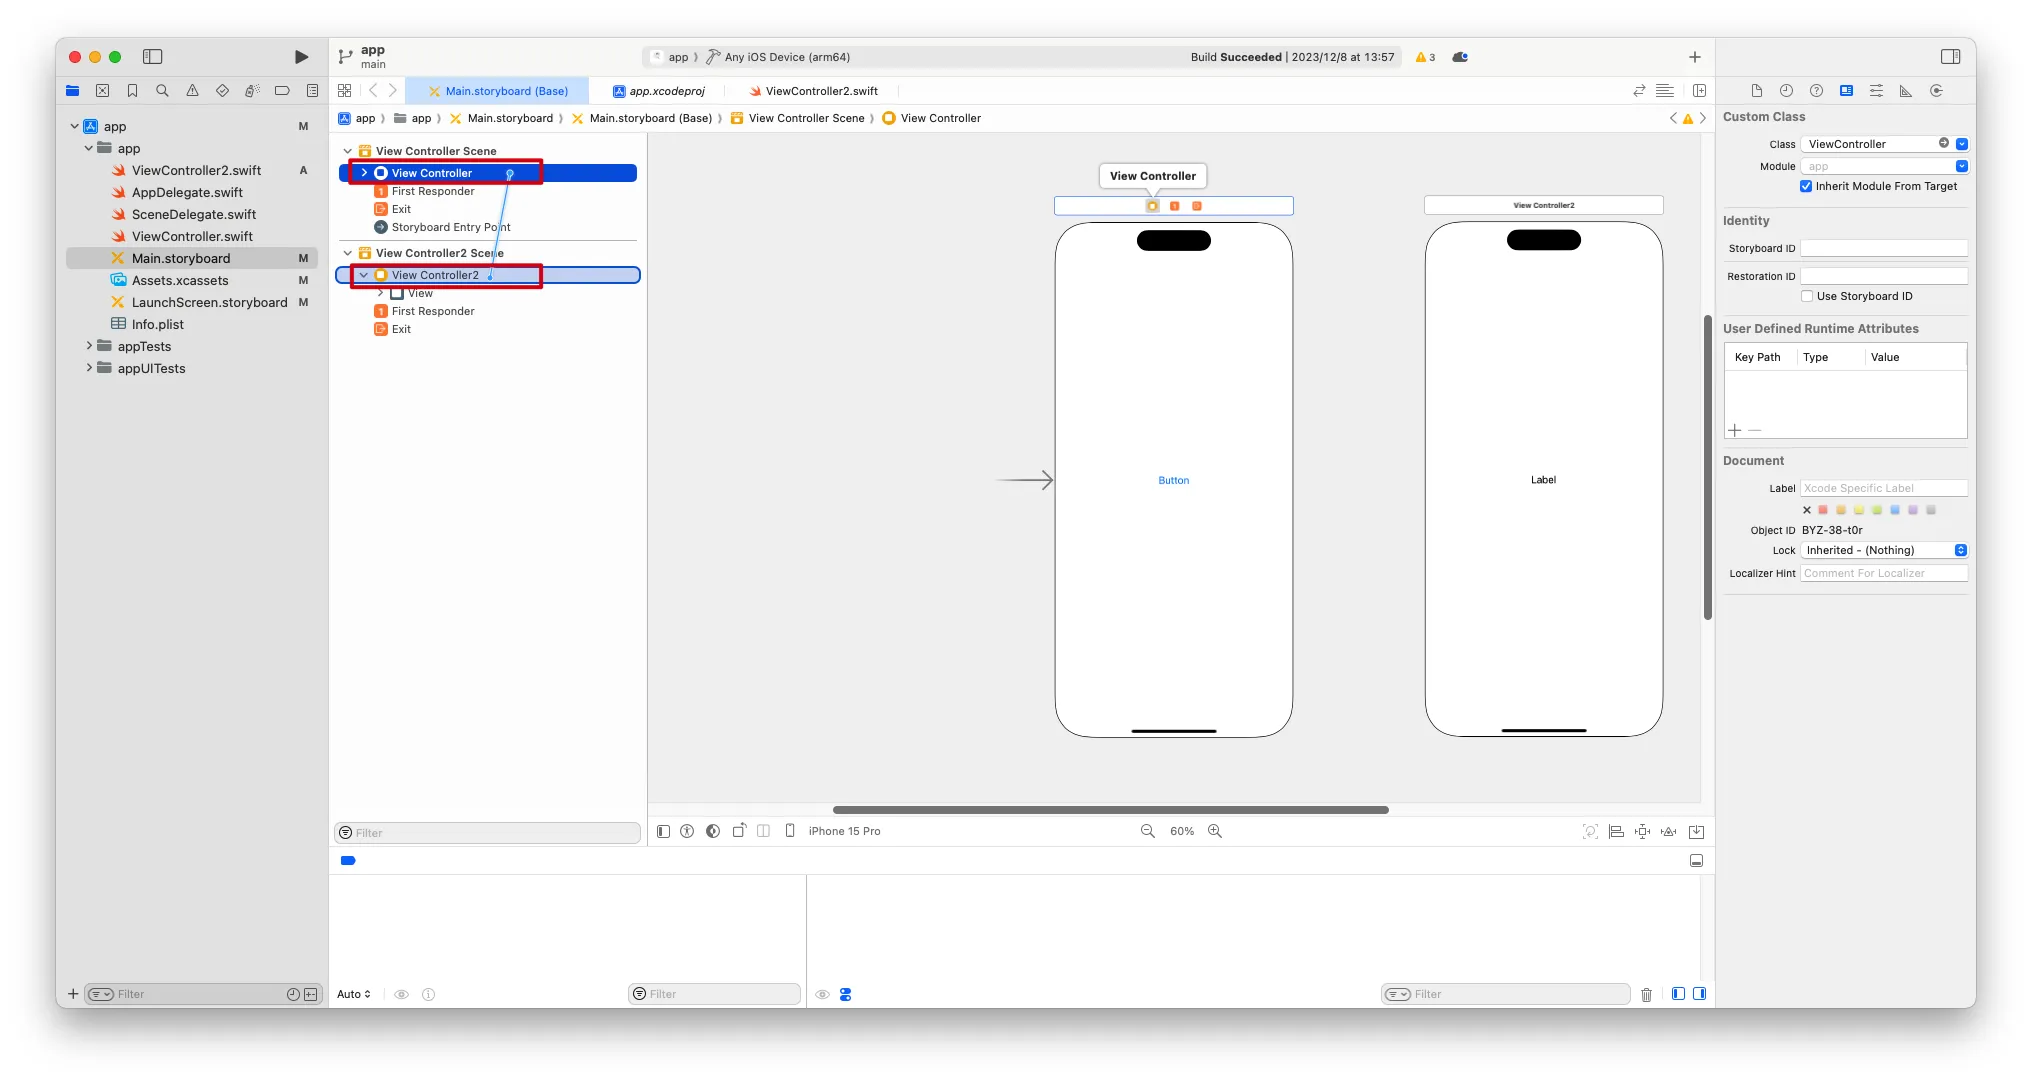Image resolution: width=2032 pixels, height=1082 pixels.
Task: Open the Size inspector ruler icon
Action: coord(1906,91)
